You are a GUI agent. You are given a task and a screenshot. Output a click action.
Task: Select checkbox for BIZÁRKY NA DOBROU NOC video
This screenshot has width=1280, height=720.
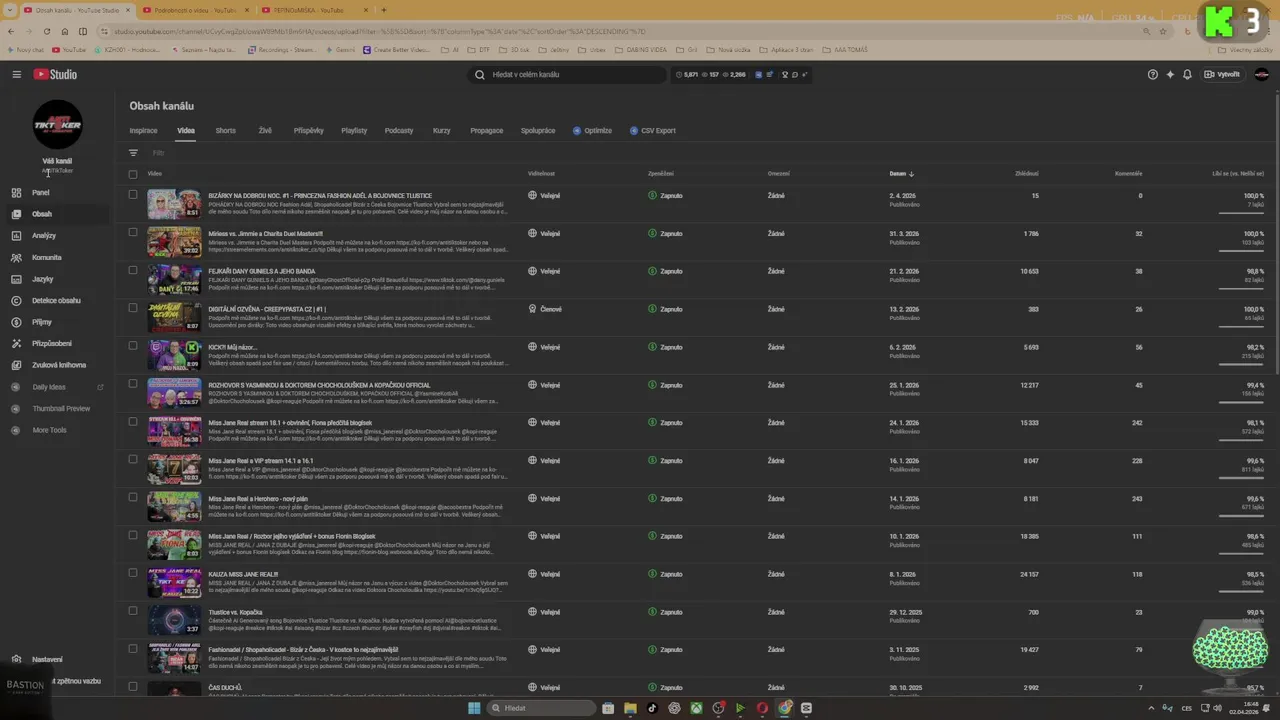point(132,195)
